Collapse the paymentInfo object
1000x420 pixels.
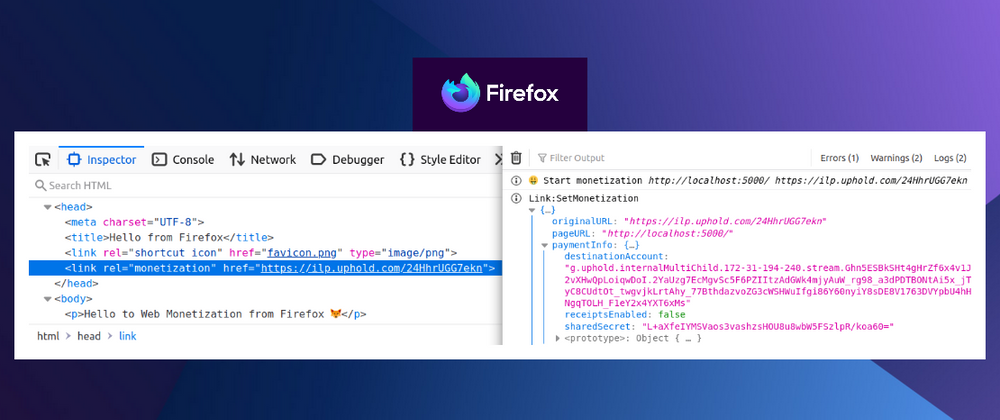[x=544, y=245]
